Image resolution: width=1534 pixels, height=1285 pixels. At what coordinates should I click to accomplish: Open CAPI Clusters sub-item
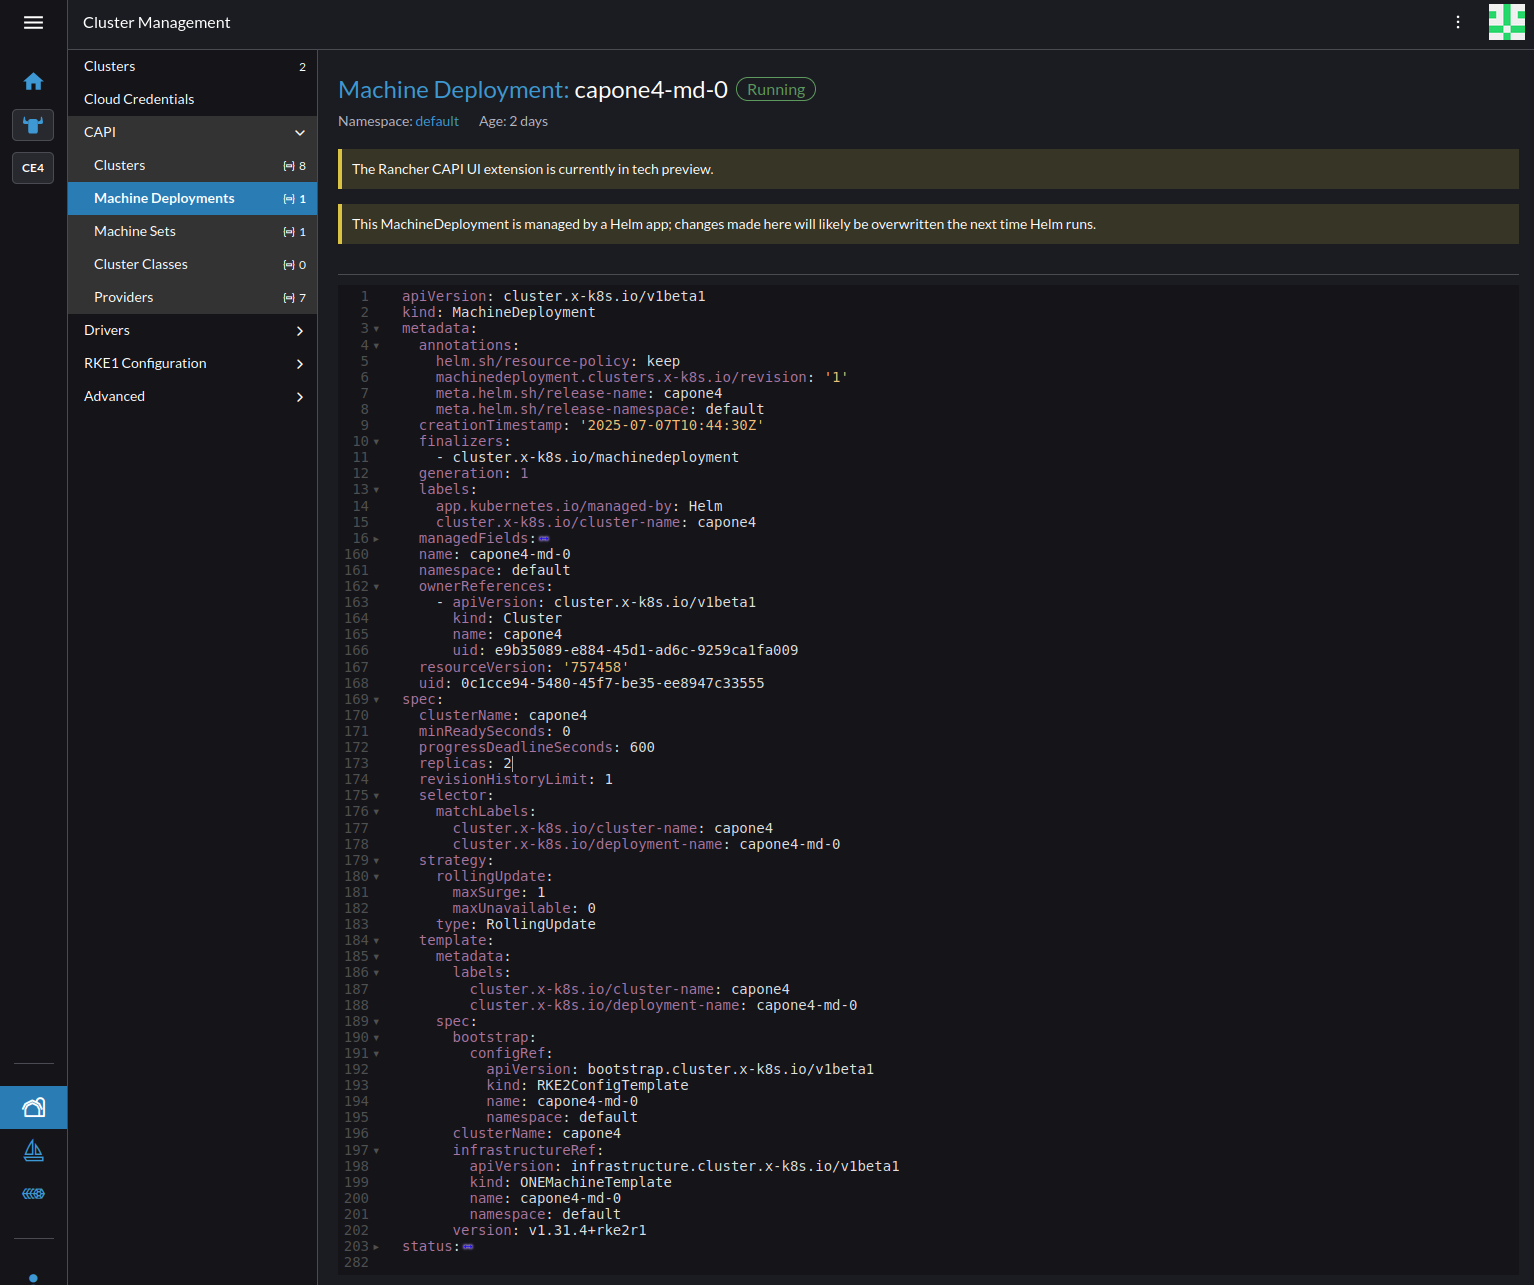coord(192,165)
